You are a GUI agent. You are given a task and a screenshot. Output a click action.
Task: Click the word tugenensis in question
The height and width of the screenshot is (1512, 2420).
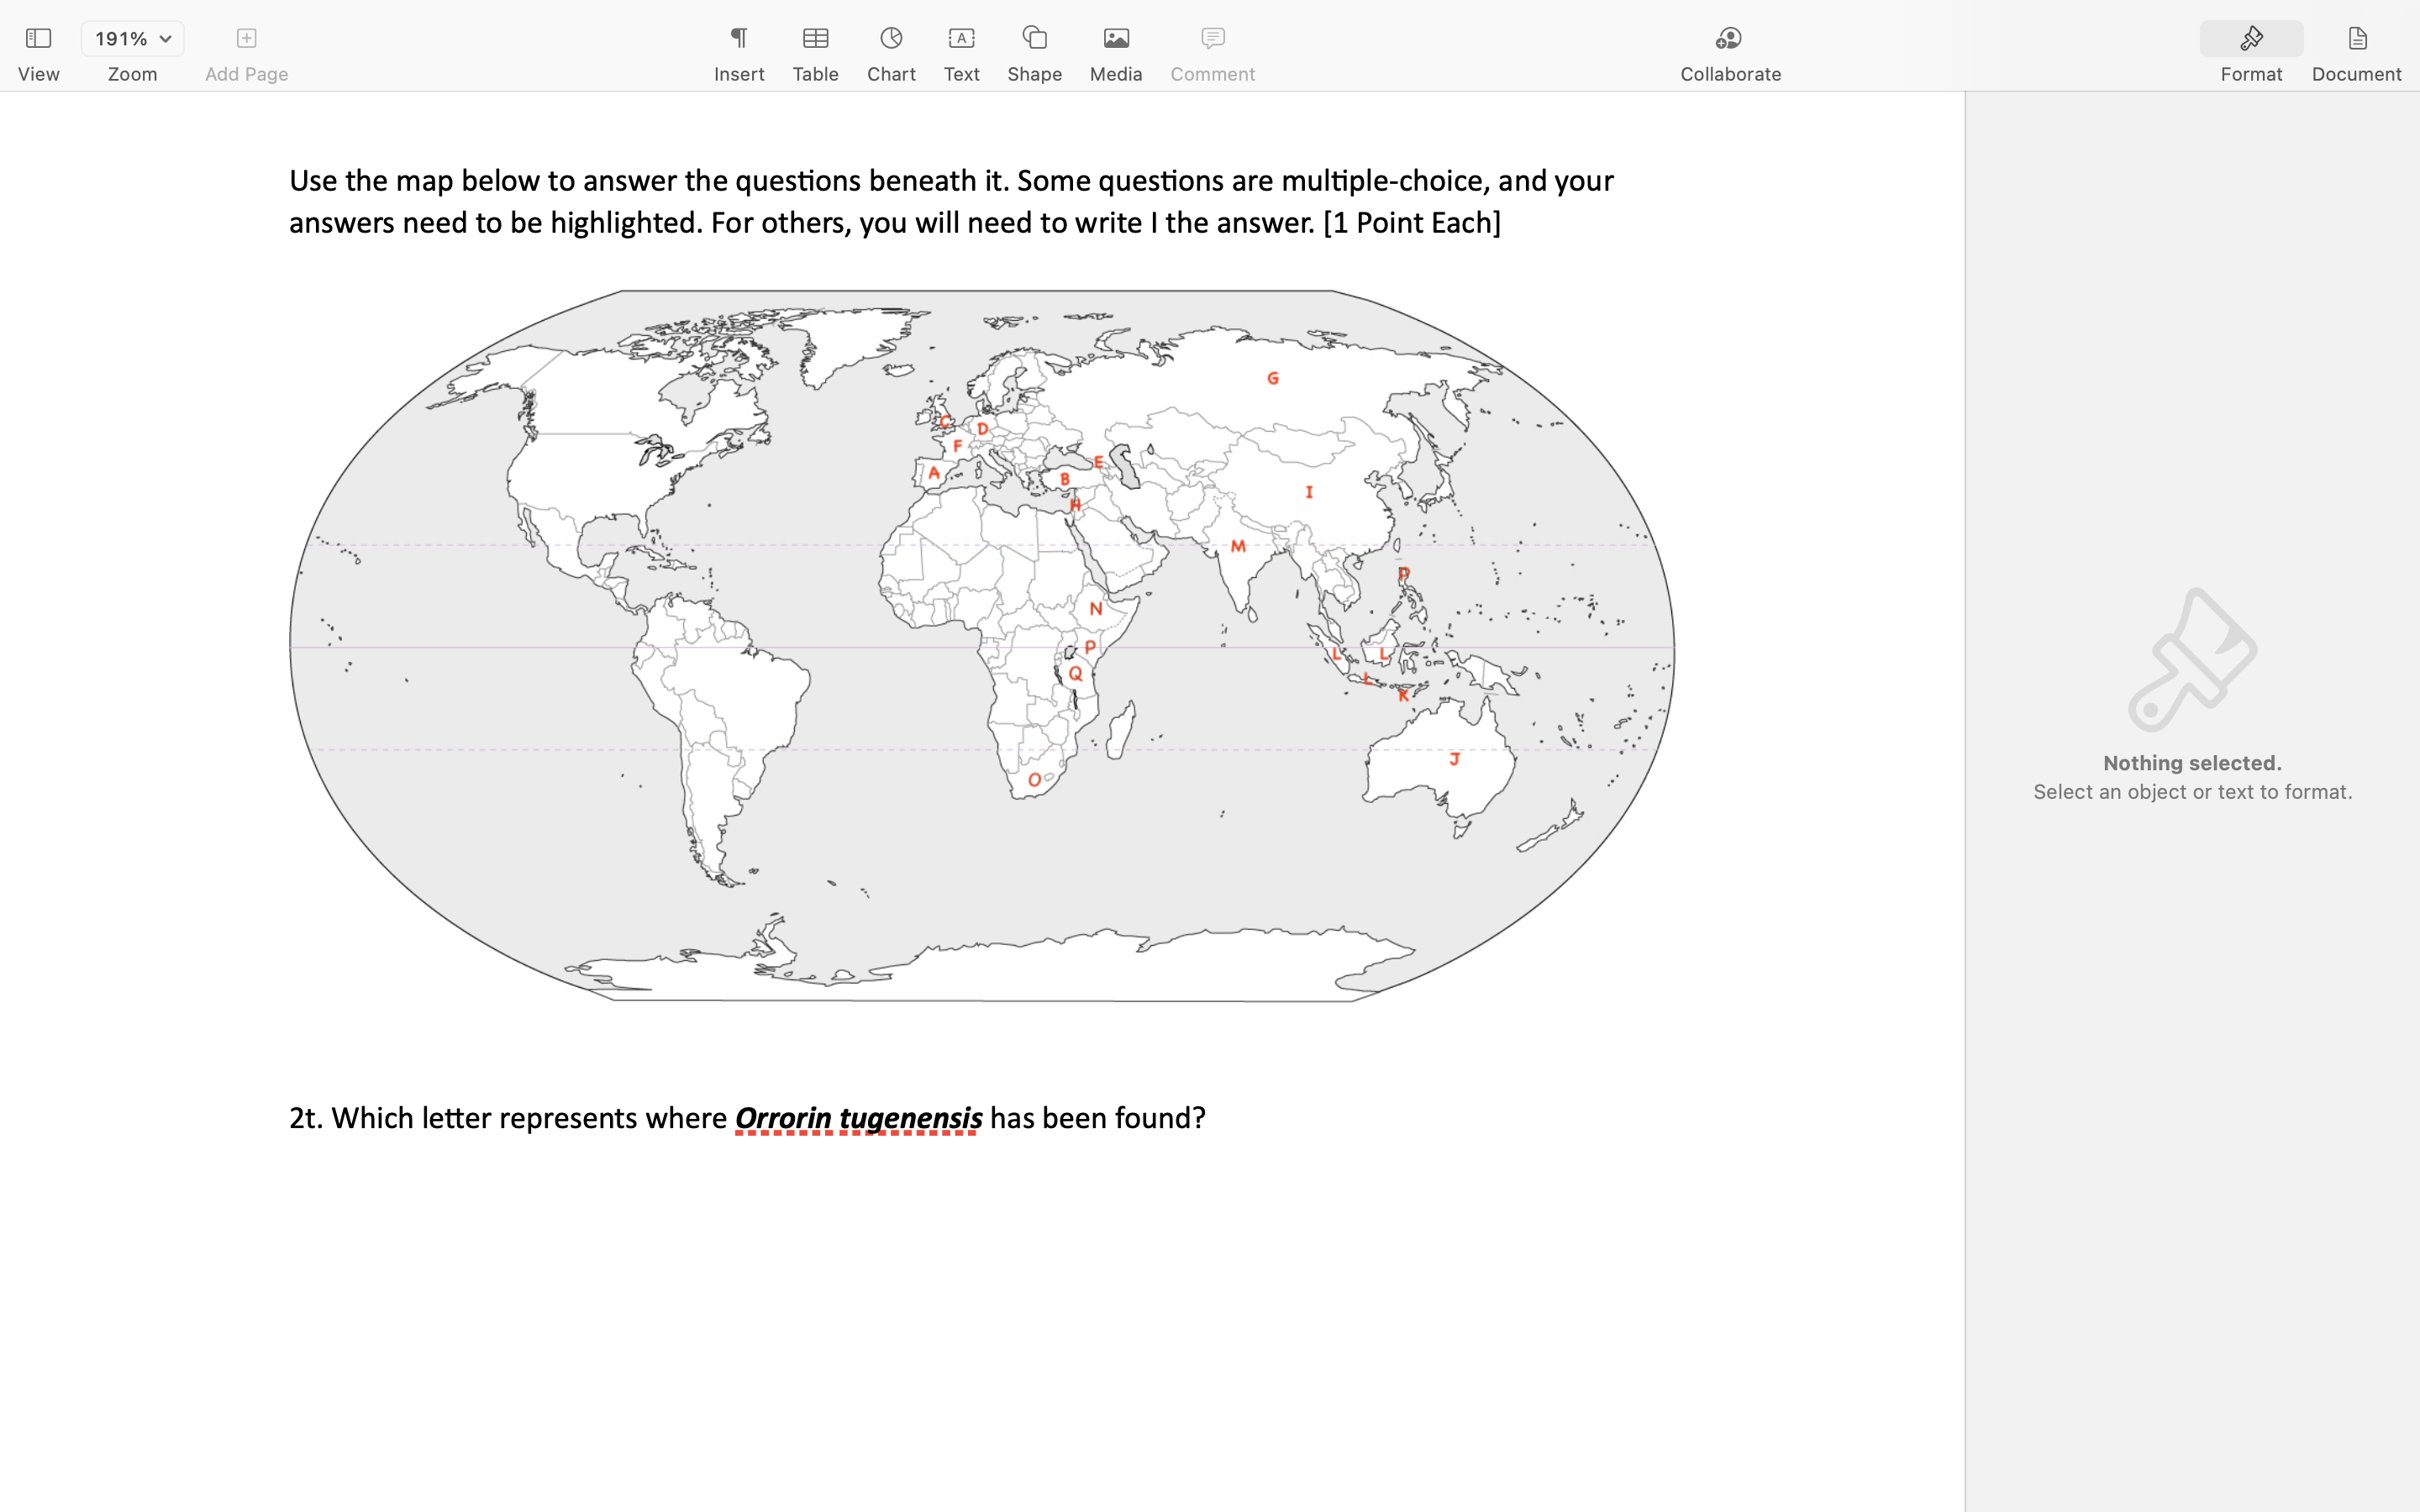pyautogui.click(x=910, y=1118)
